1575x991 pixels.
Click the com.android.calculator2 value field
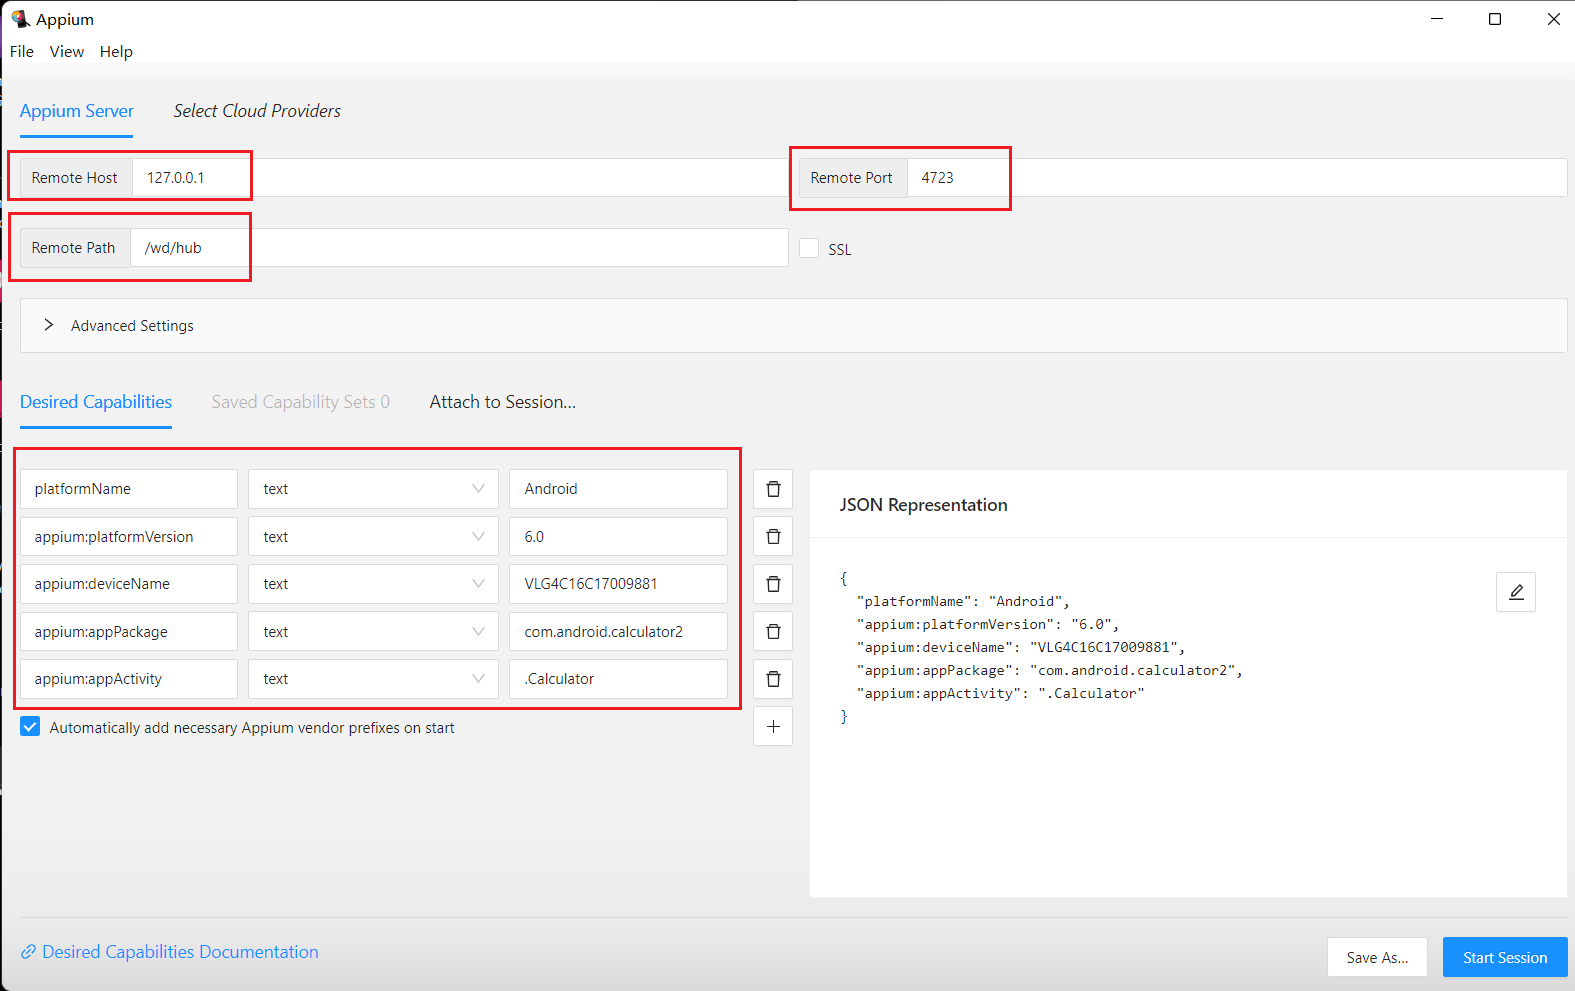tap(618, 632)
